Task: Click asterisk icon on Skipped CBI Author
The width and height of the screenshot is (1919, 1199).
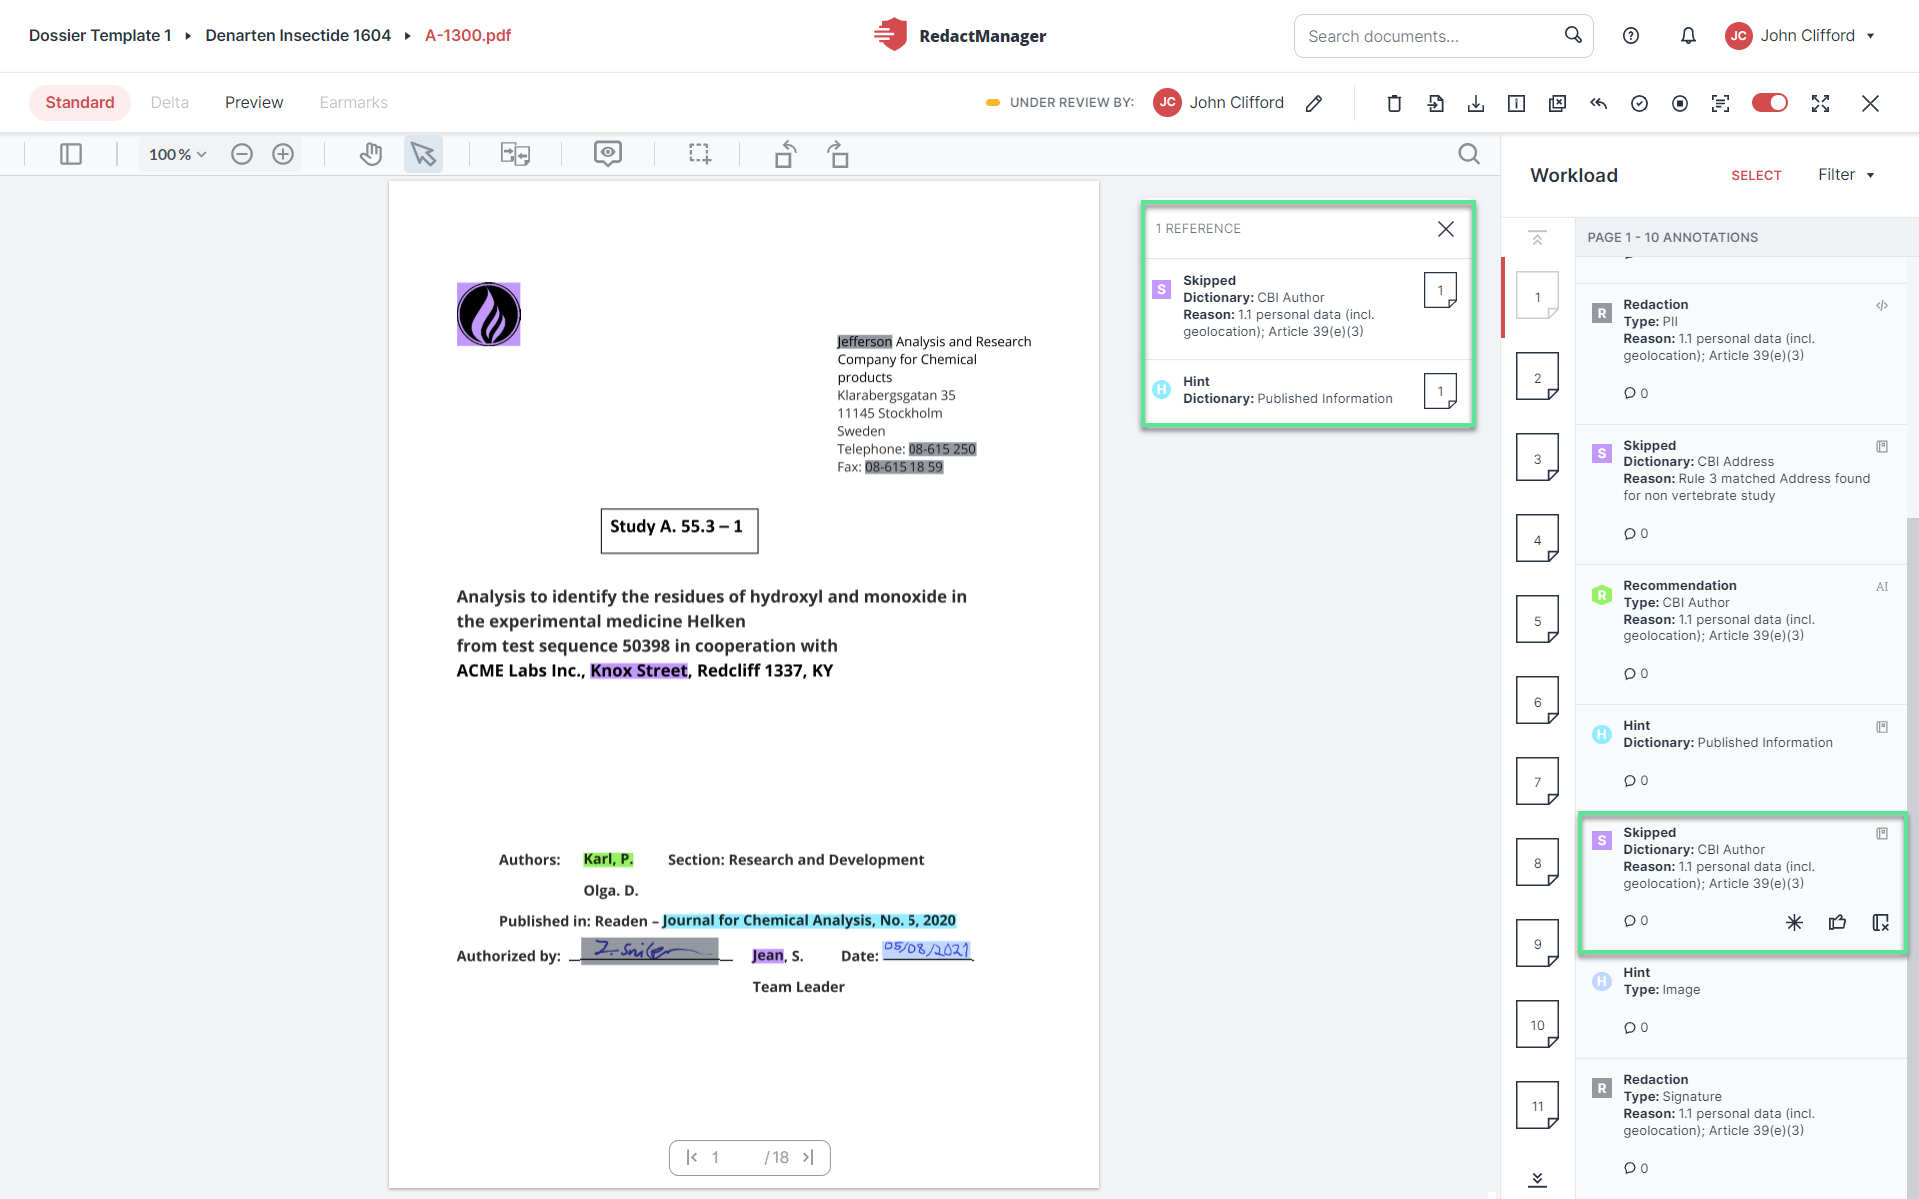Action: 1795,922
